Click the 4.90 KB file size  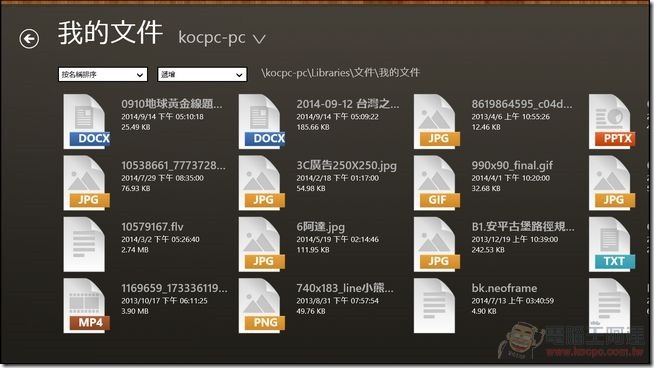click(484, 311)
